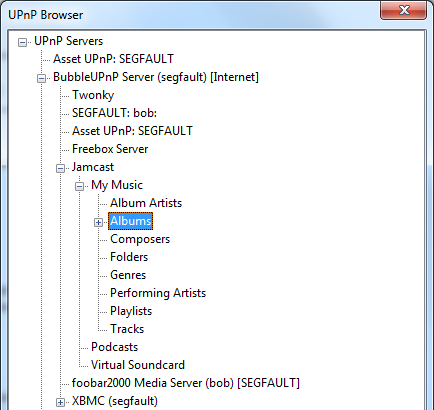
Task: Select foobar2000 Media Server (bob) entry
Action: point(186,383)
